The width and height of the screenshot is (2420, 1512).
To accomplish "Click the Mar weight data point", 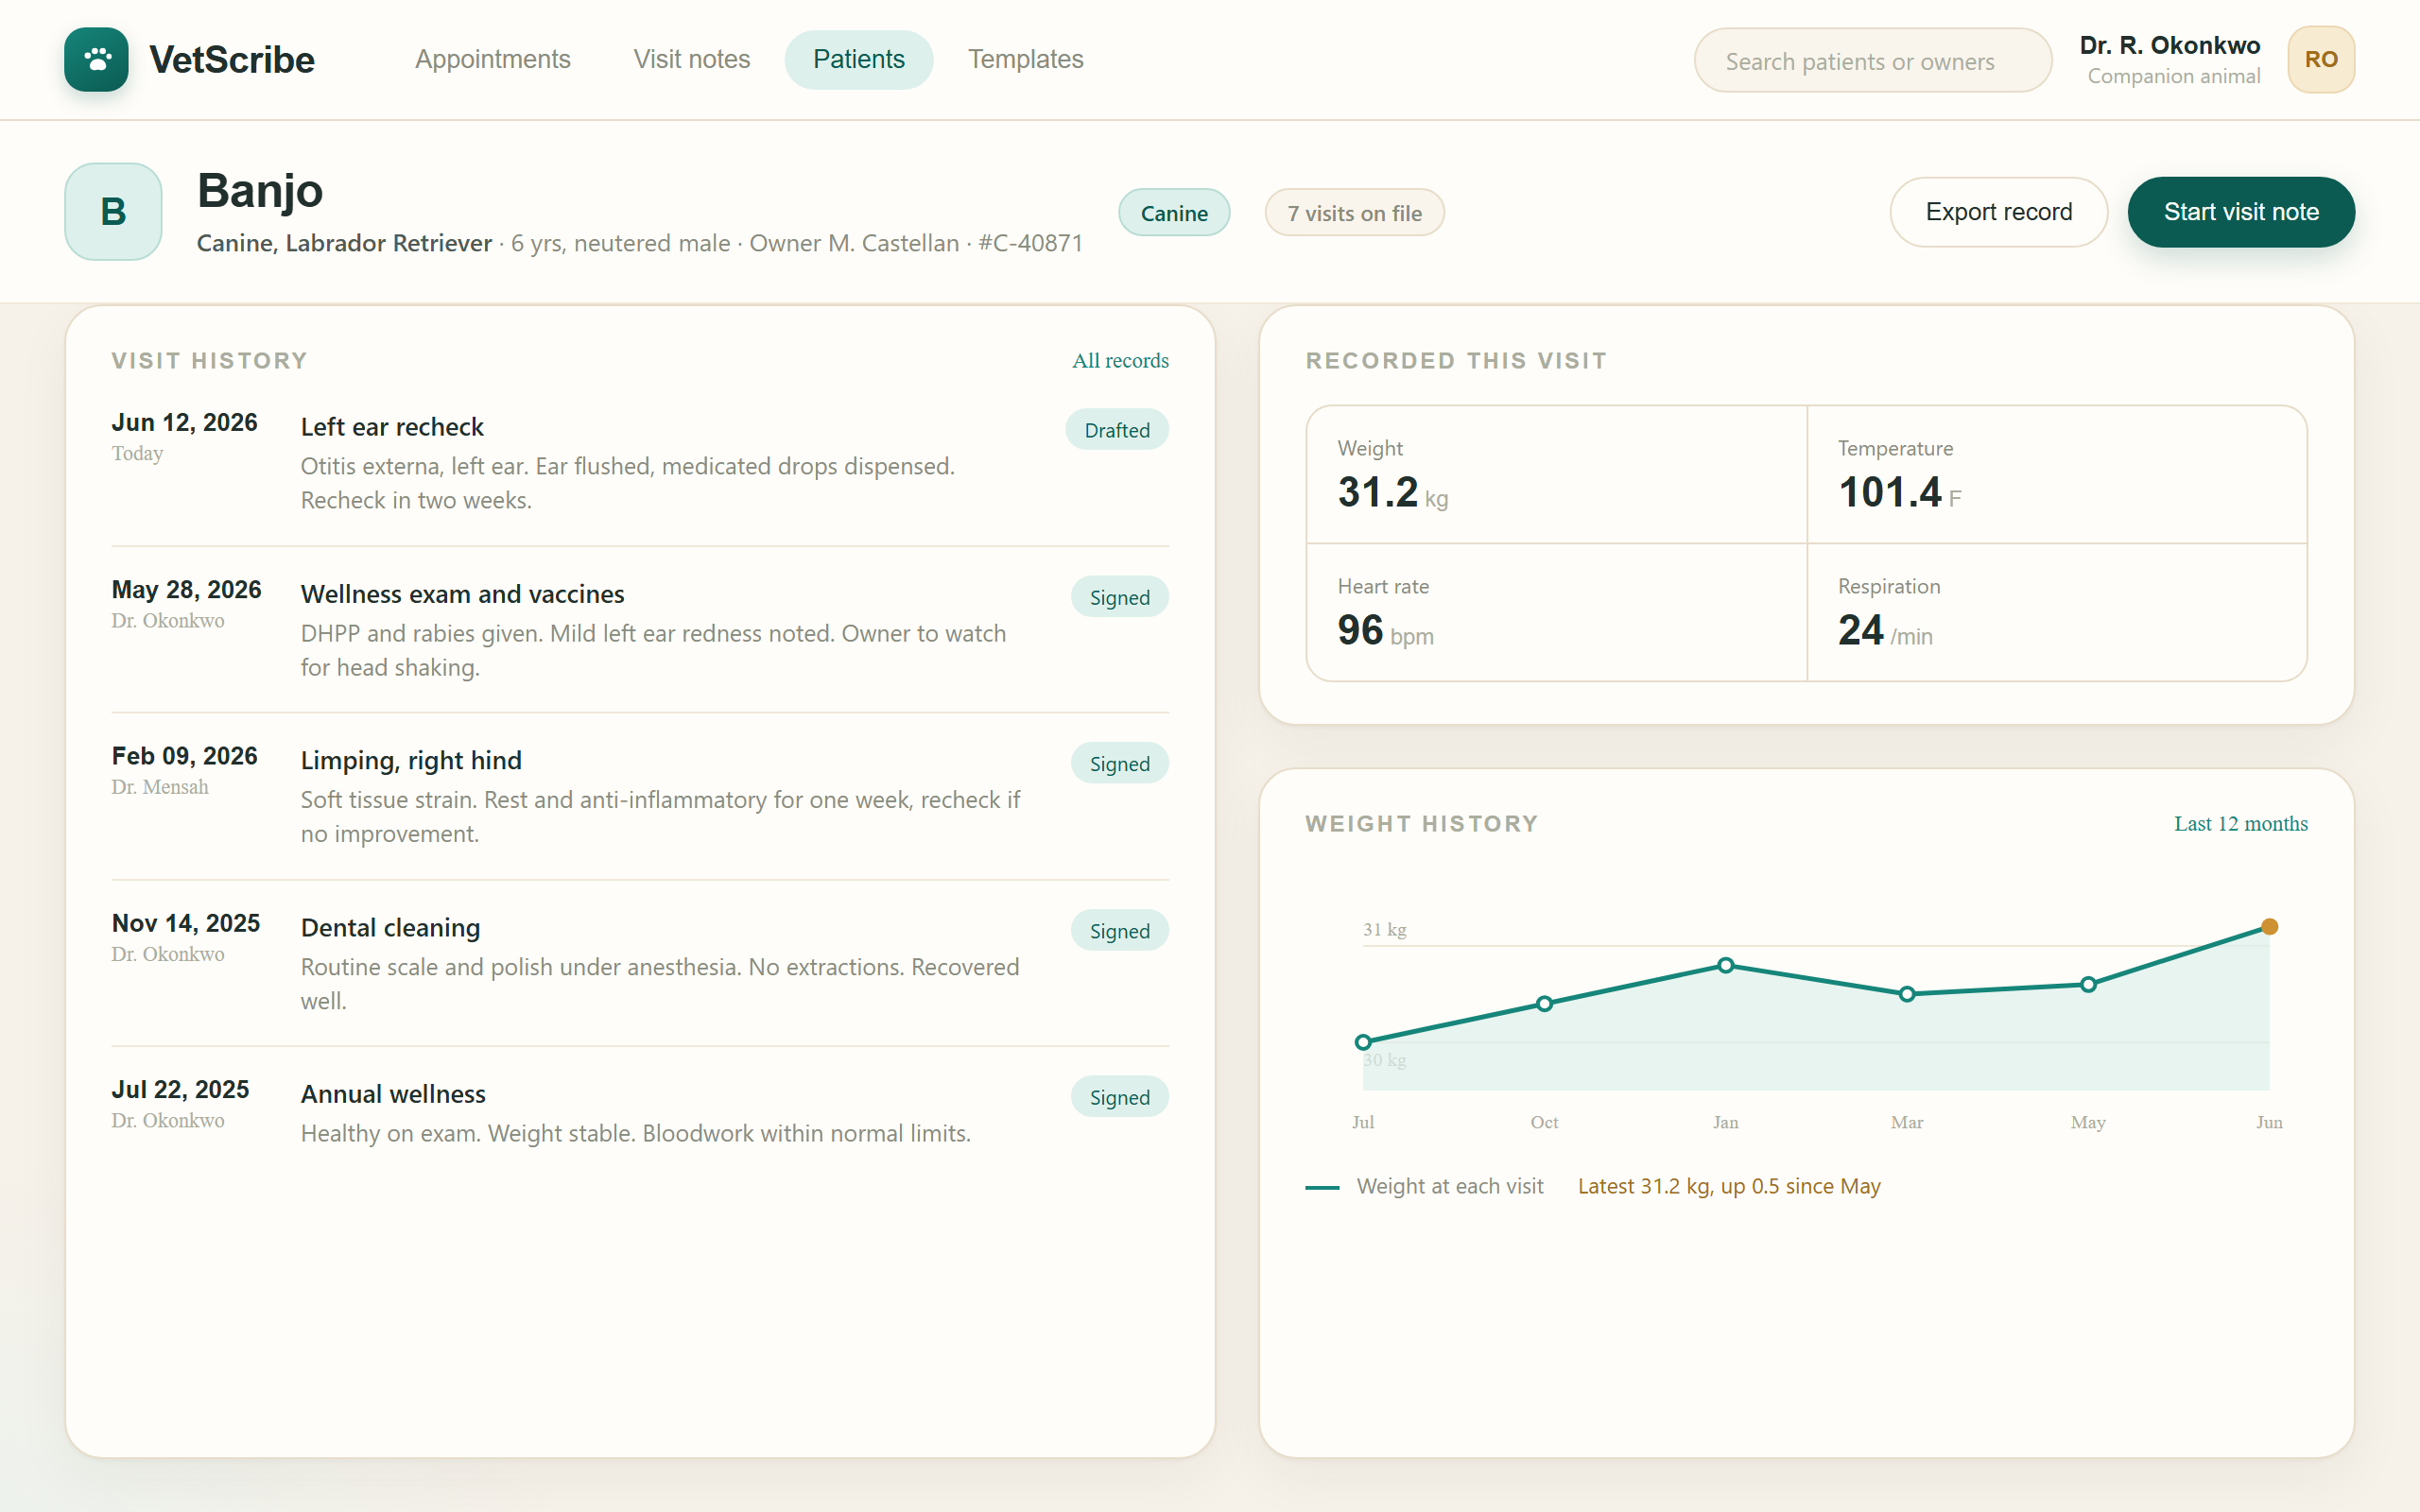I will [x=1907, y=994].
